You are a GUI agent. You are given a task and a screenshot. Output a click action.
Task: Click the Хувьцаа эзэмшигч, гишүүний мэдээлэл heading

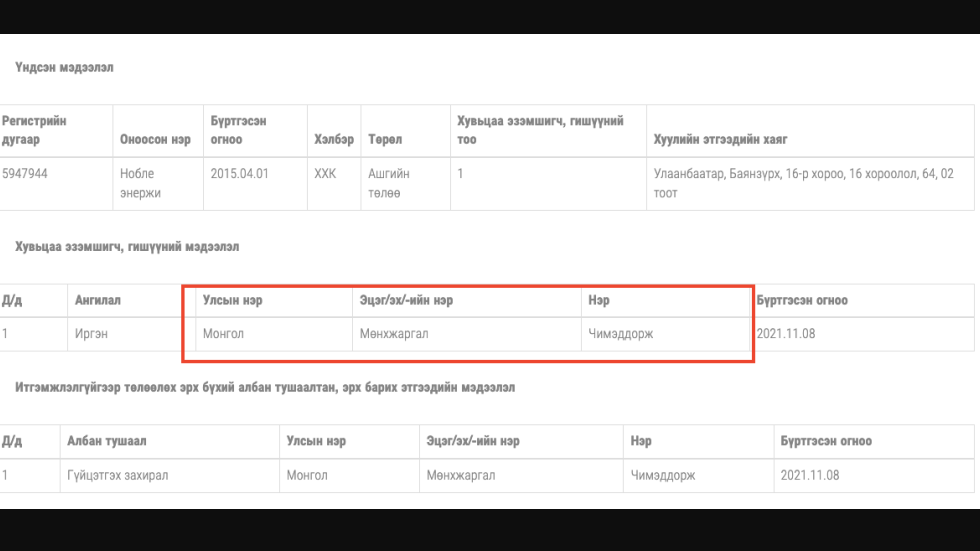pos(127,247)
